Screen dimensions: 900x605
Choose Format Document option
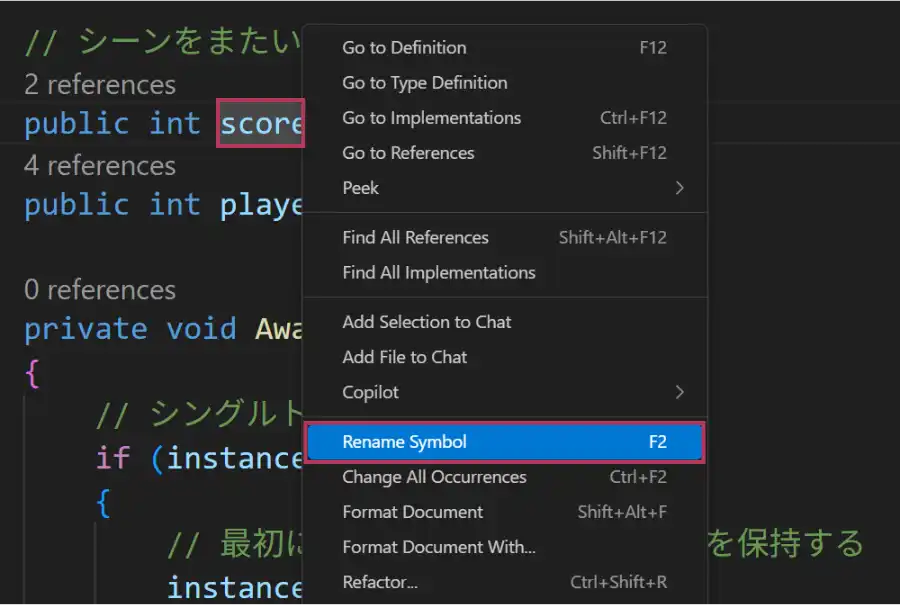click(x=412, y=512)
